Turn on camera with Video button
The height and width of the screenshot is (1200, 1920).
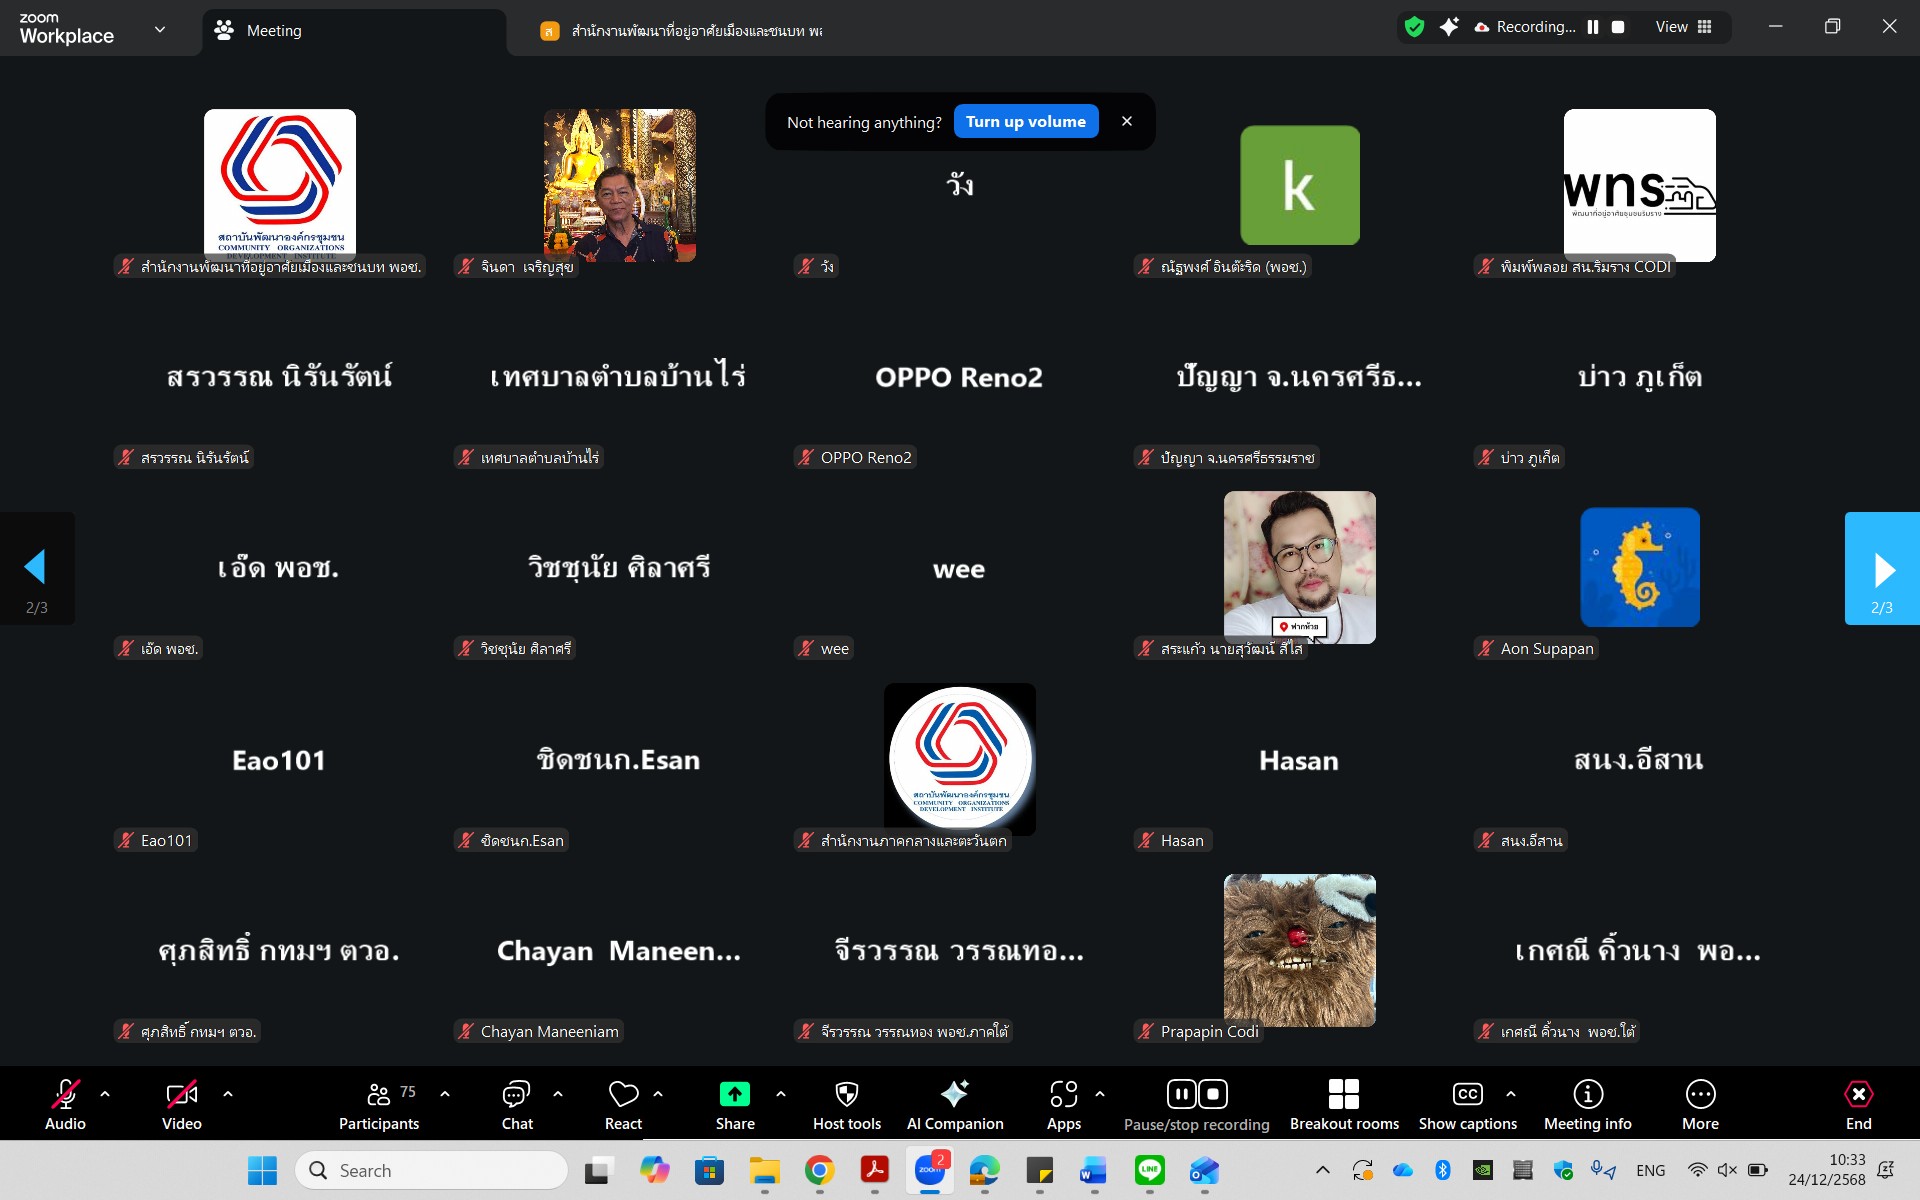(x=181, y=1095)
